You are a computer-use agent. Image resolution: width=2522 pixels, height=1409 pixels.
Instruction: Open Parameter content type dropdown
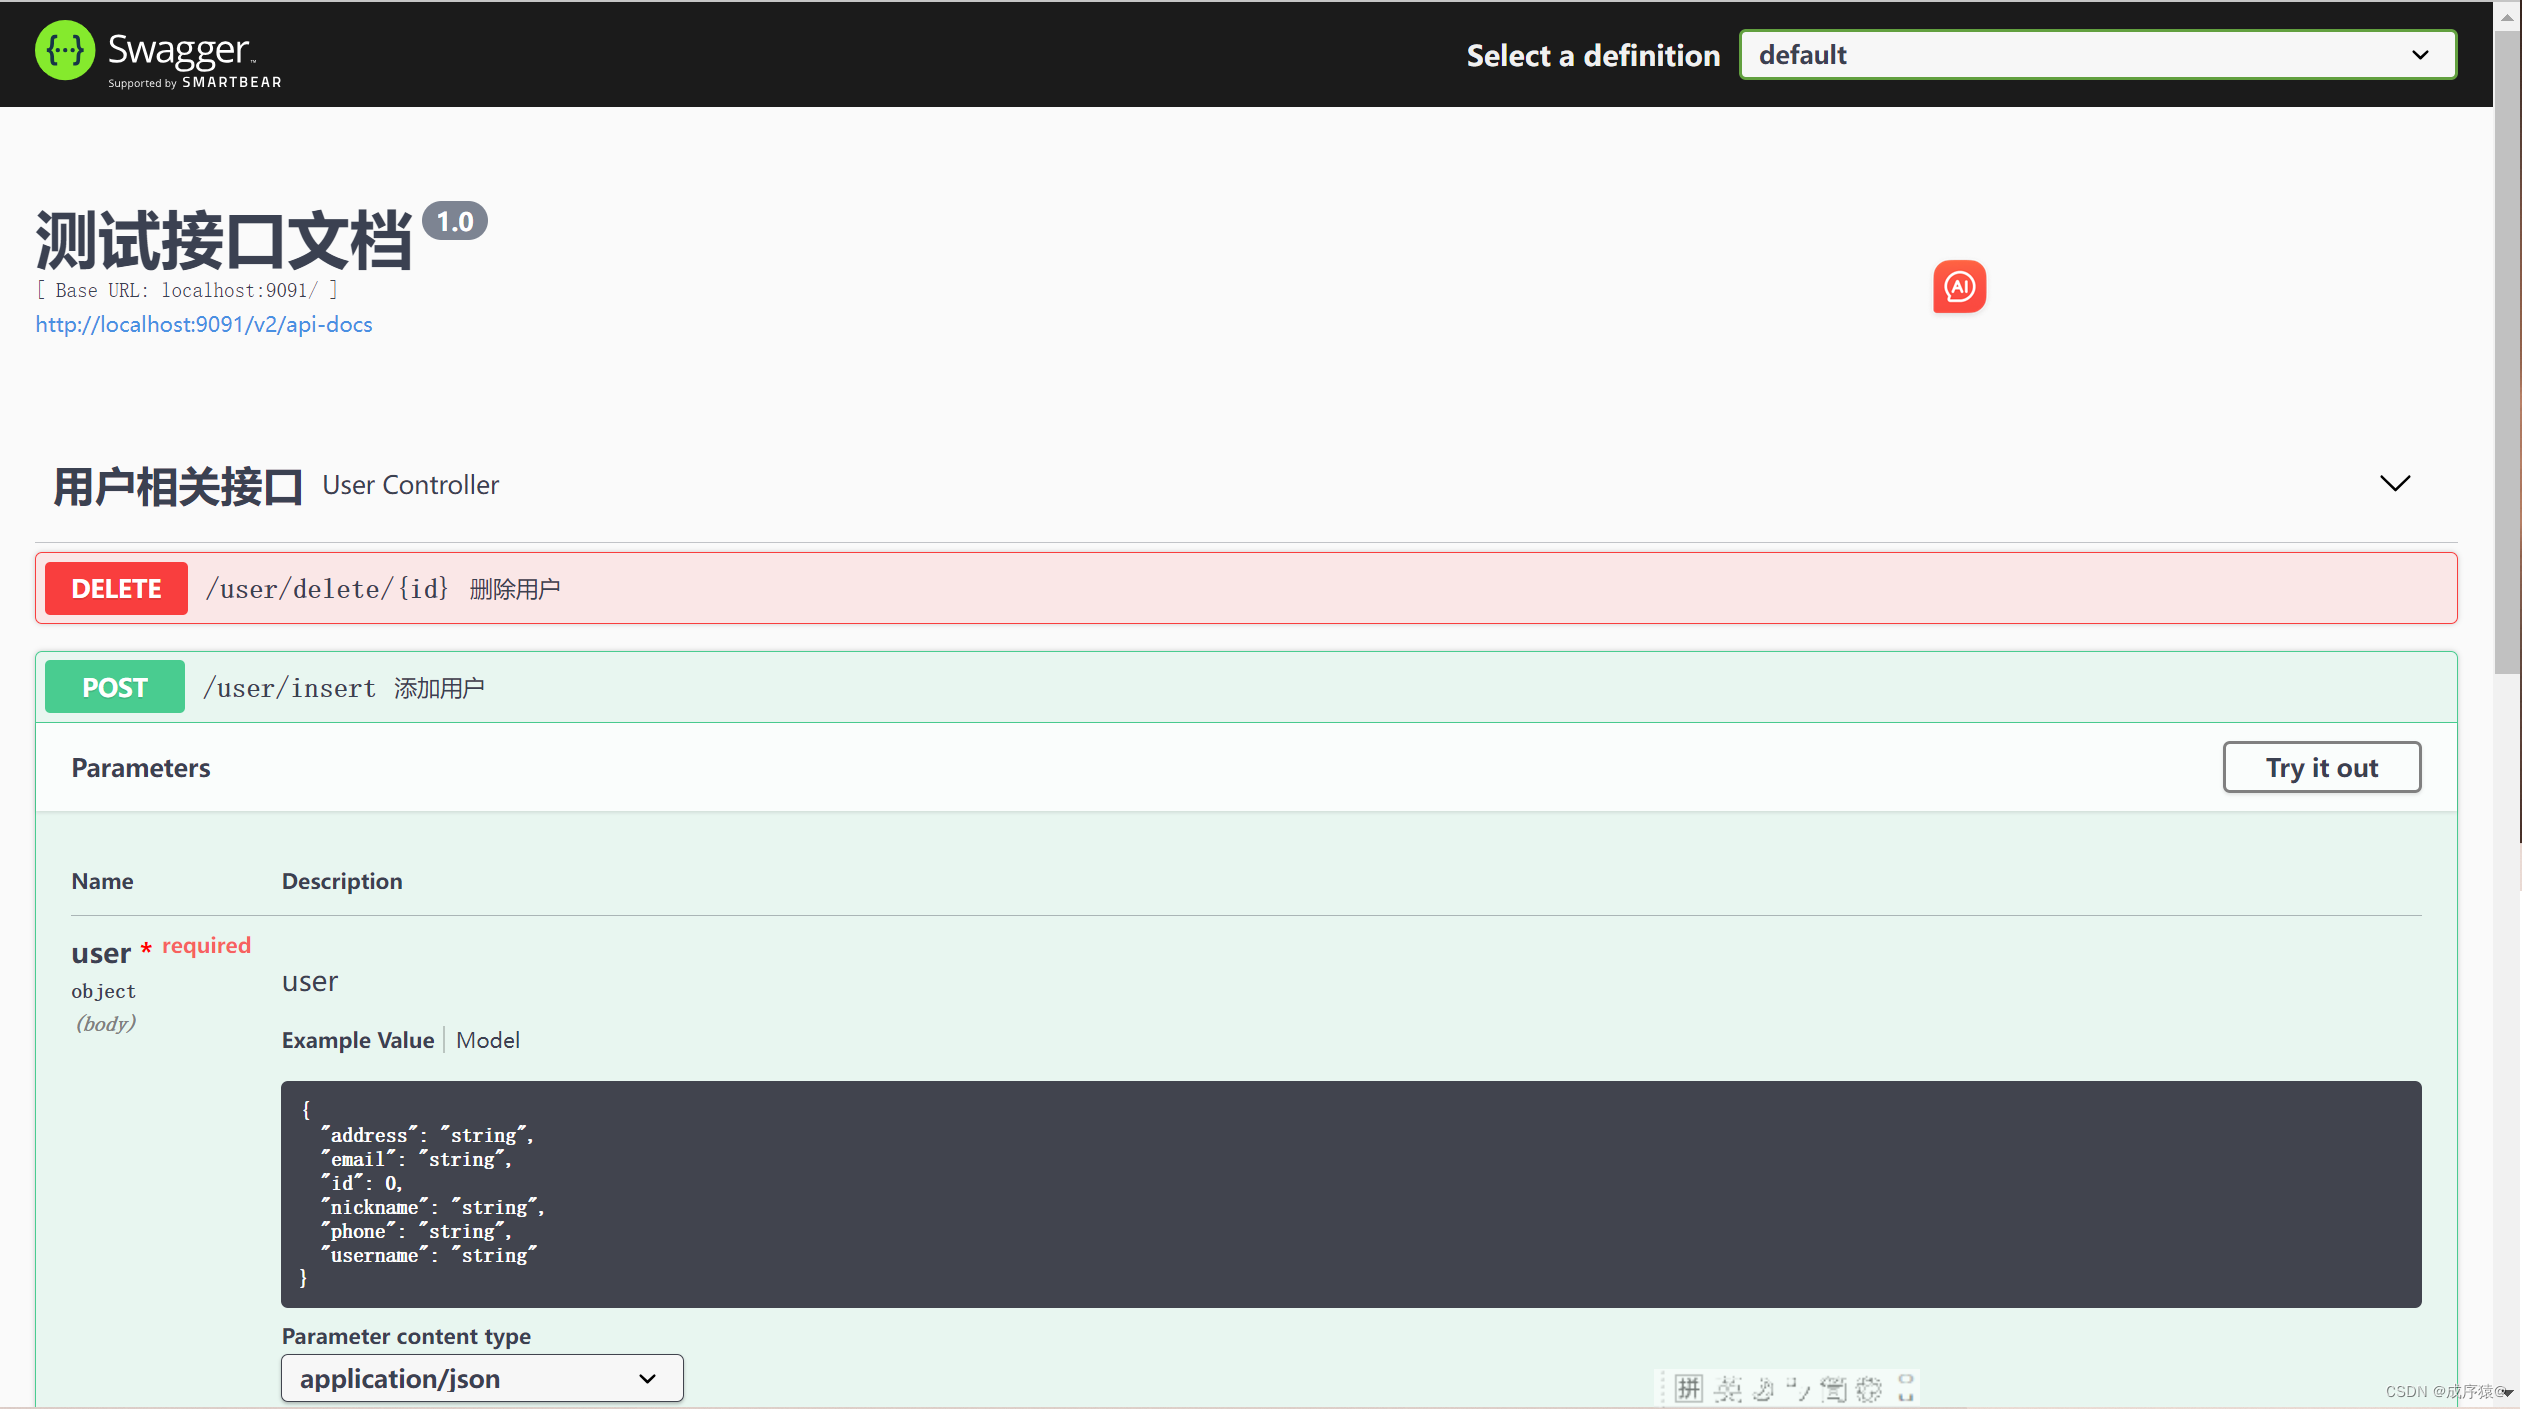coord(482,1378)
